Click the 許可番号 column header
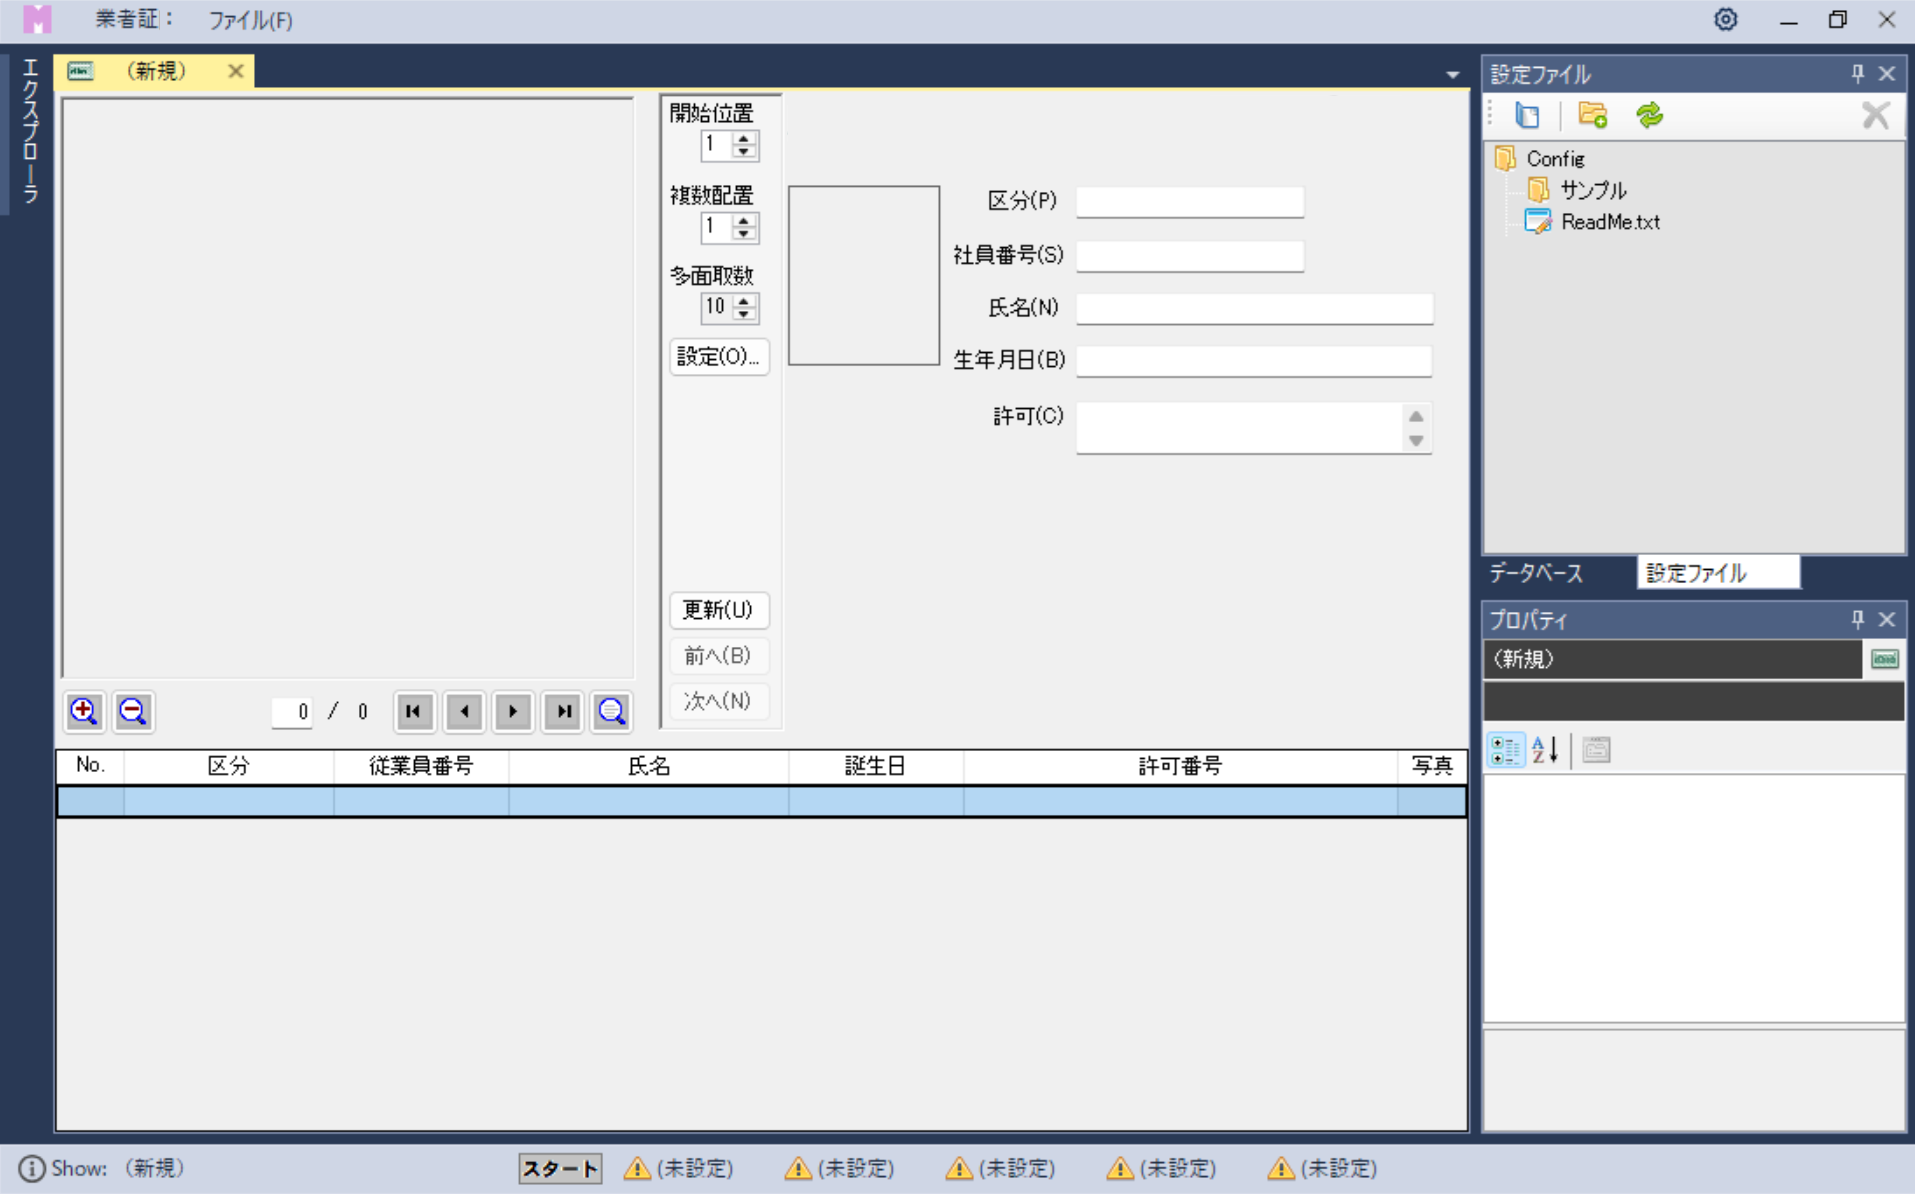Screen dimensions: 1915x1194 click(1180, 766)
